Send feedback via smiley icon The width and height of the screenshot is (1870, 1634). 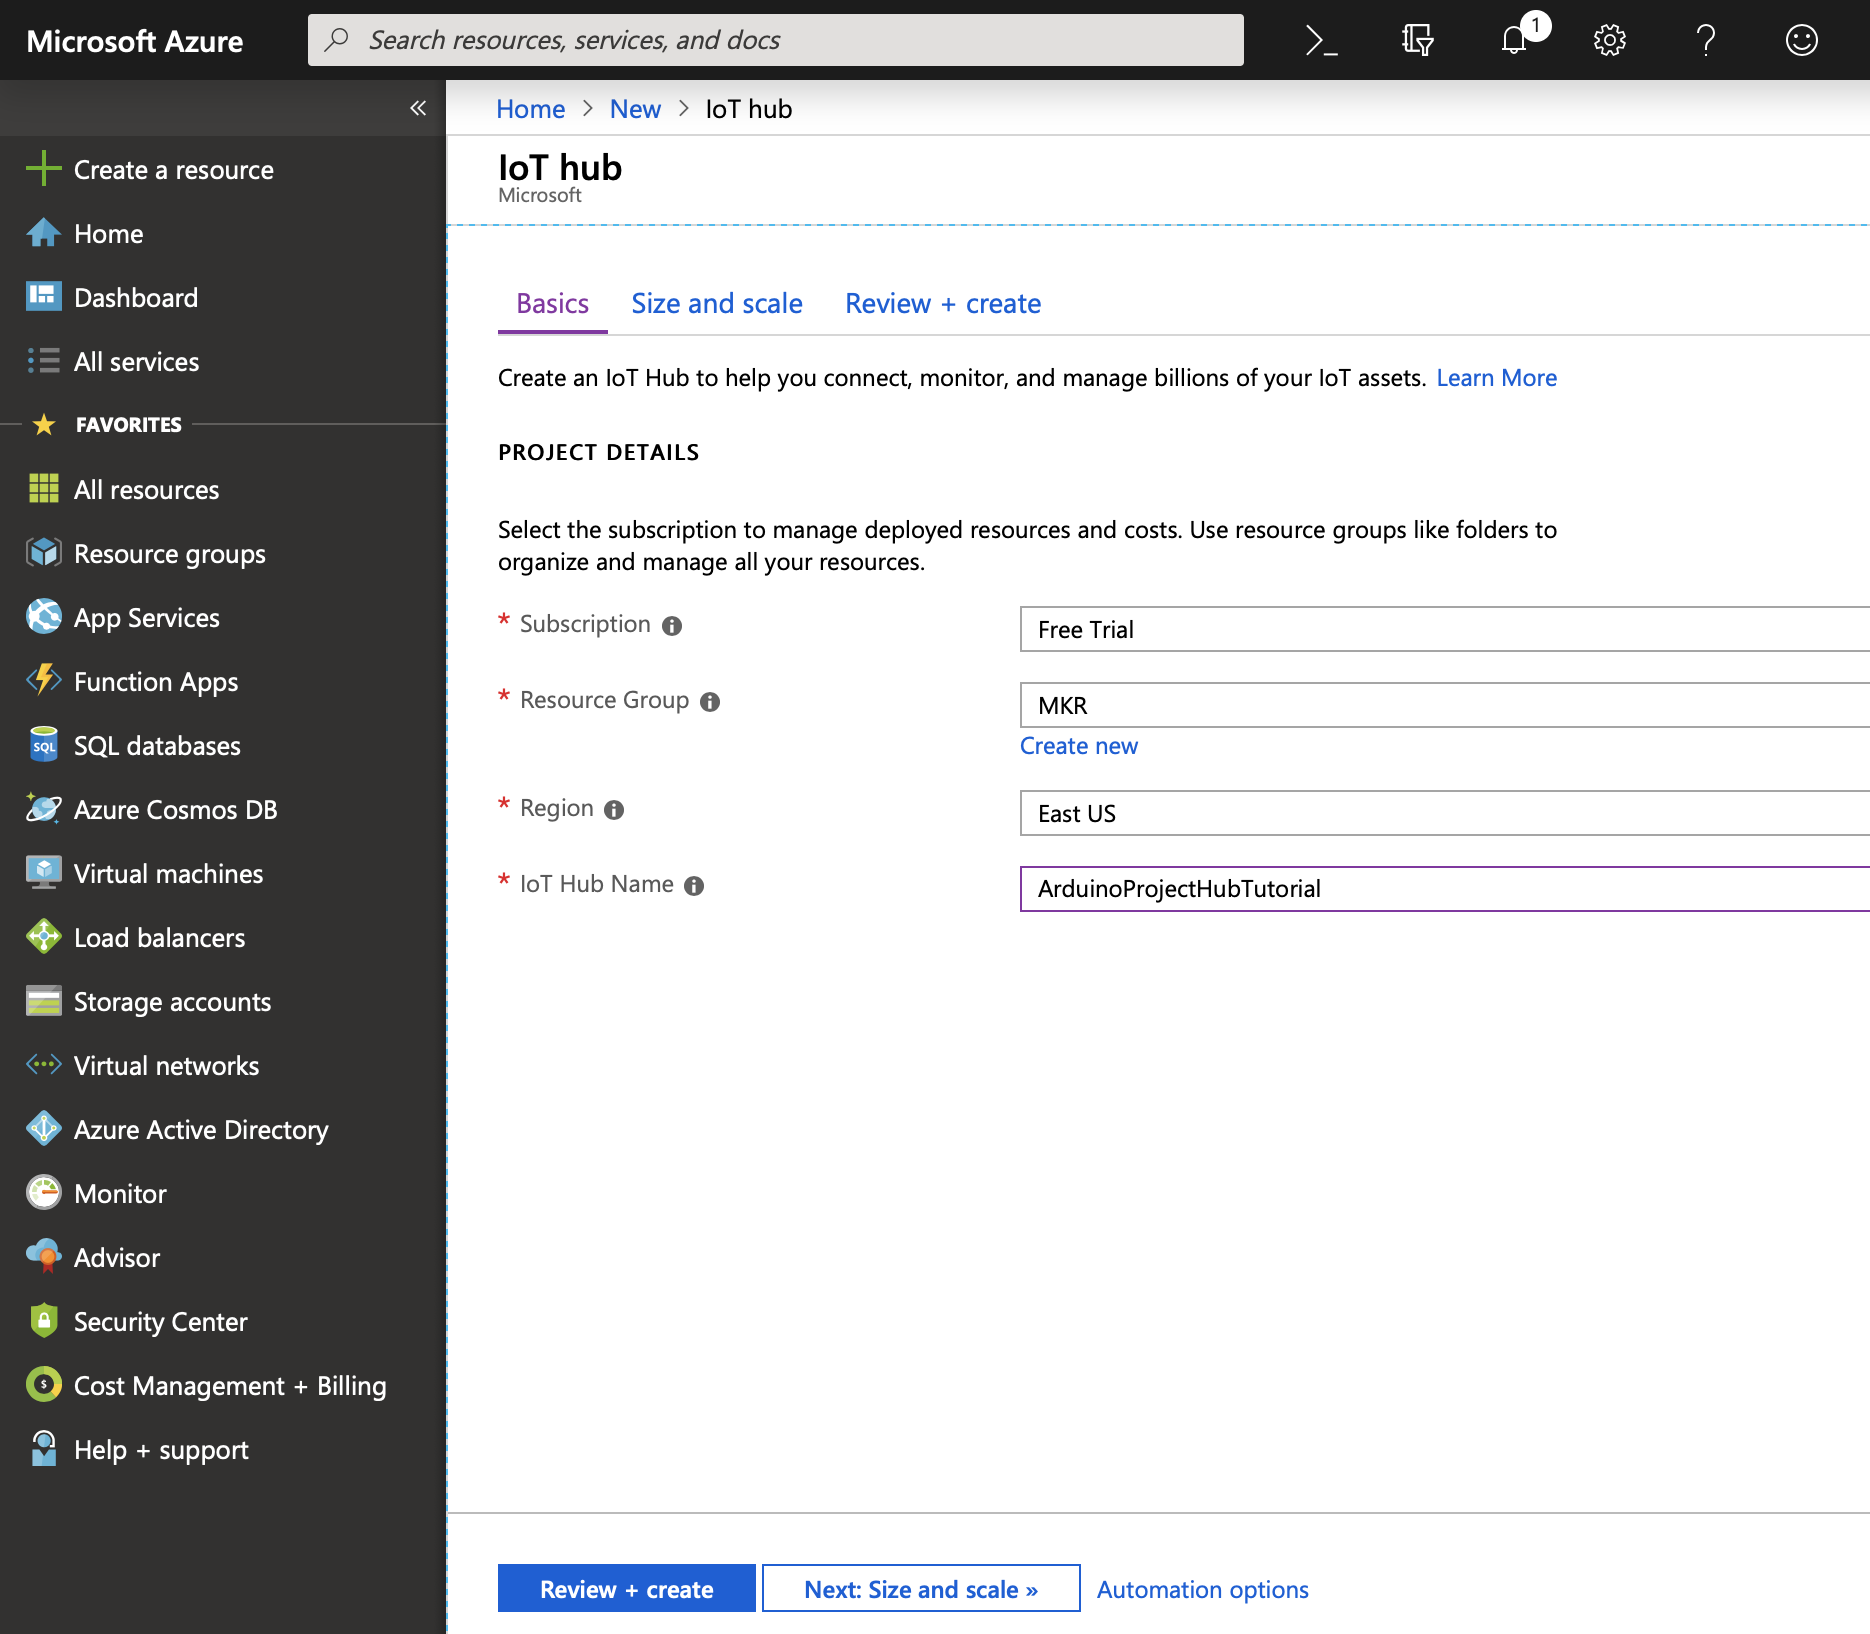point(1801,40)
